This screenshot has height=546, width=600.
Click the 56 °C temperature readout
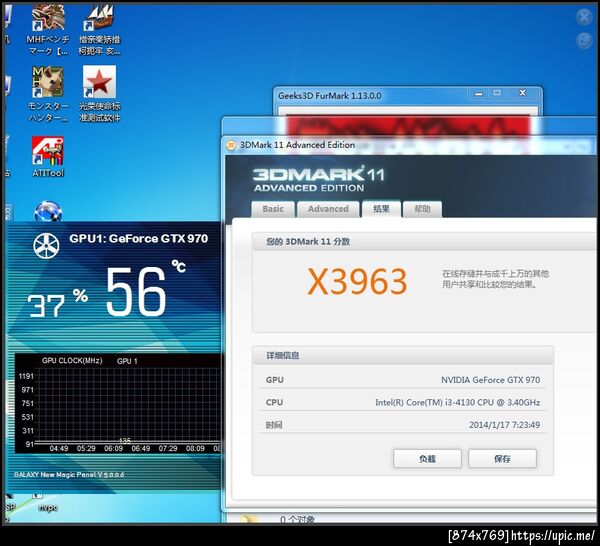coord(145,289)
